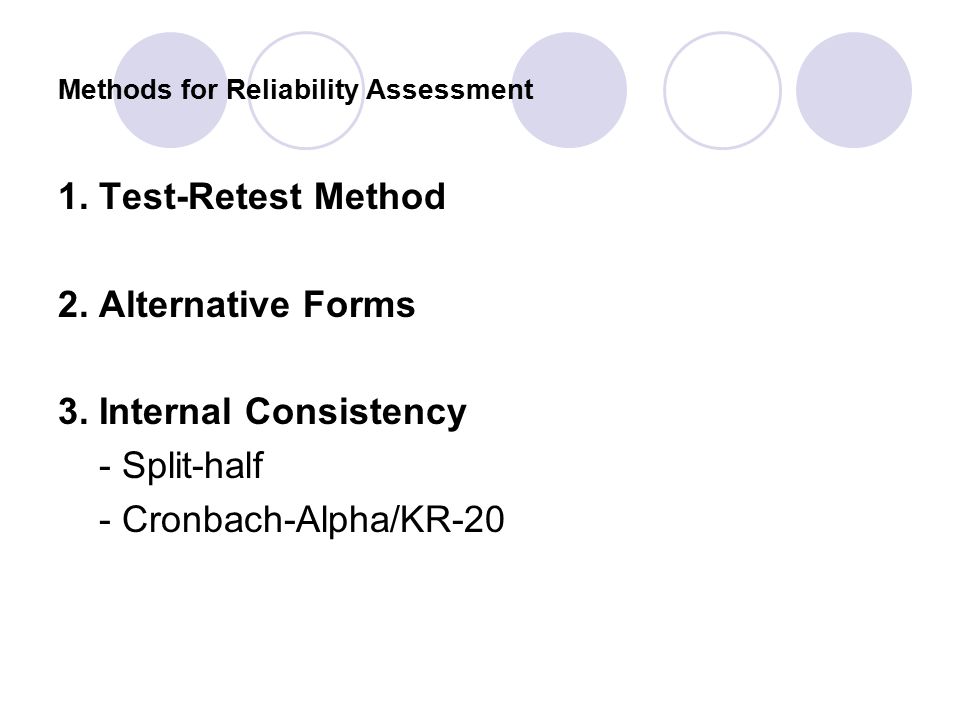Click the word 'Reliability' in the title
The image size is (960, 720).
pos(292,90)
